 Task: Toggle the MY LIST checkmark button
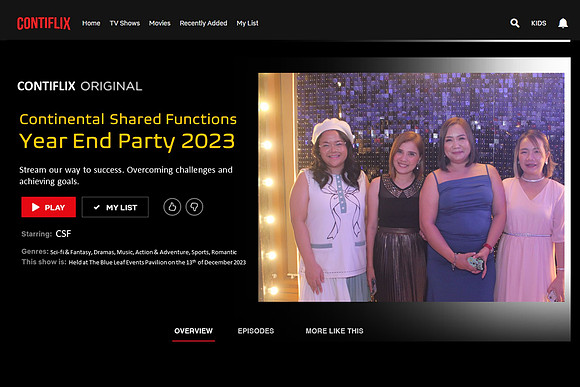tap(115, 207)
